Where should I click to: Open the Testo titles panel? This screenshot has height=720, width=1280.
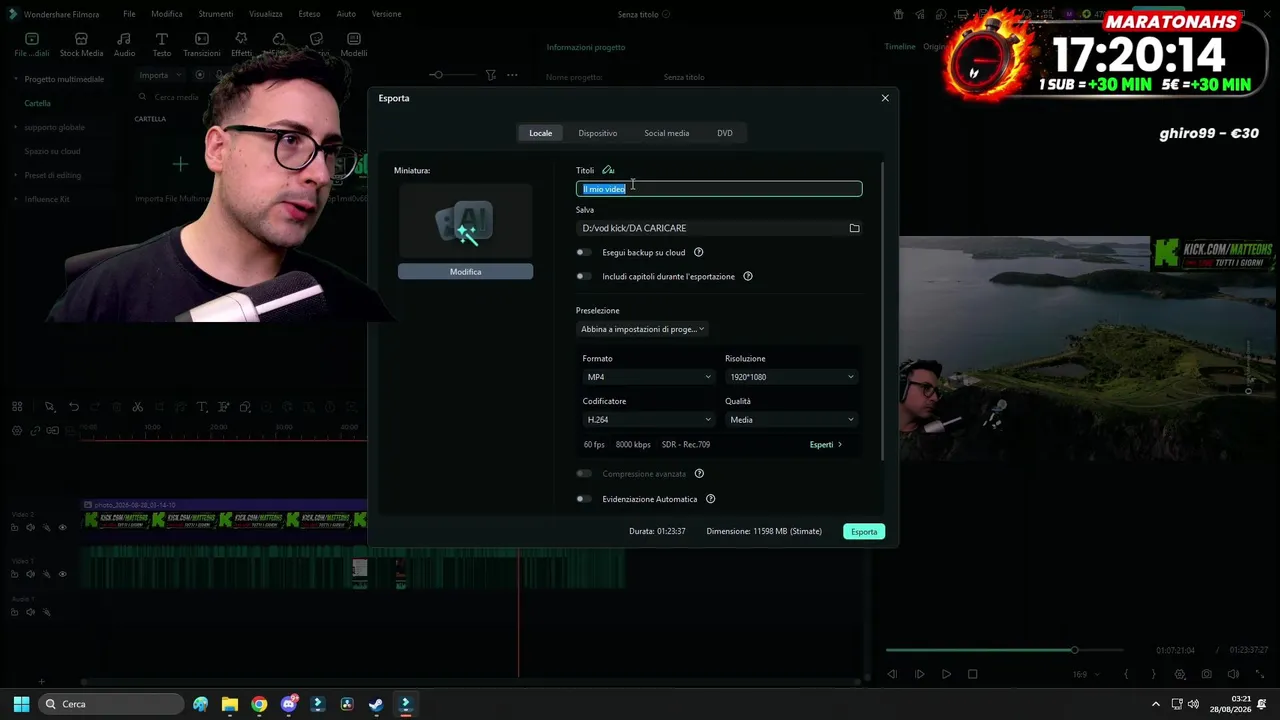pos(161,44)
